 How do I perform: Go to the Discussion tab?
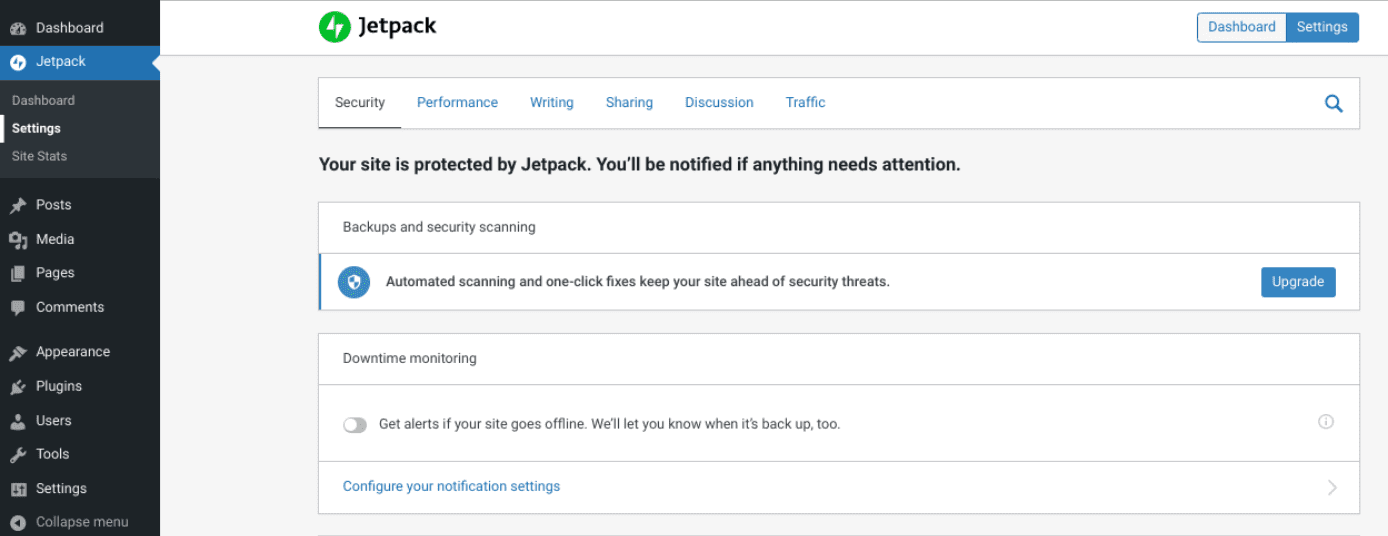719,102
